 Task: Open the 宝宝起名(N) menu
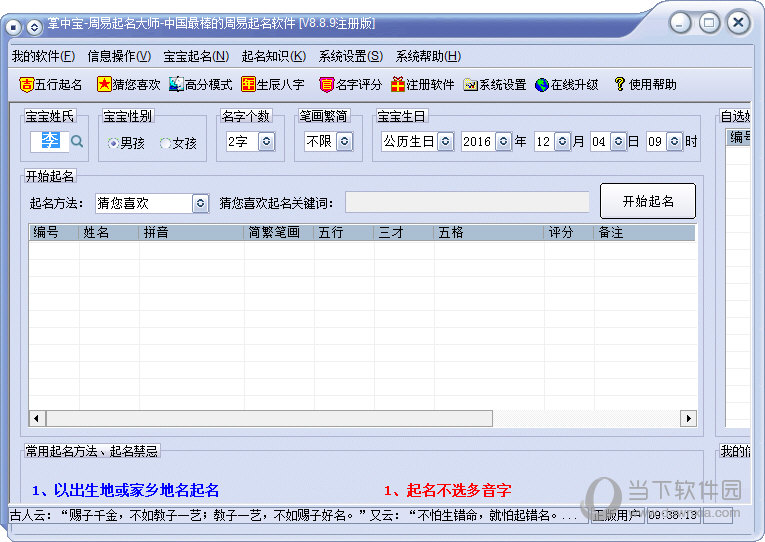coord(196,56)
